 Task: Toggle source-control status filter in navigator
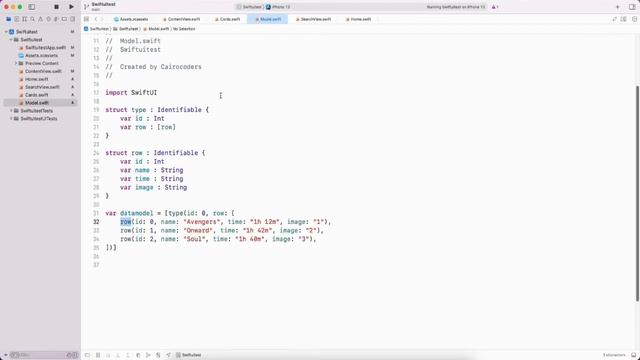(x=75, y=355)
